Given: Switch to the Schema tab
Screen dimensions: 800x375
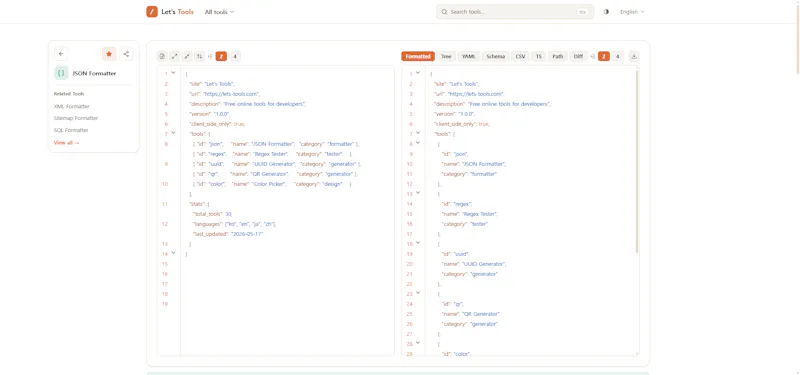Looking at the screenshot, I should tap(495, 56).
